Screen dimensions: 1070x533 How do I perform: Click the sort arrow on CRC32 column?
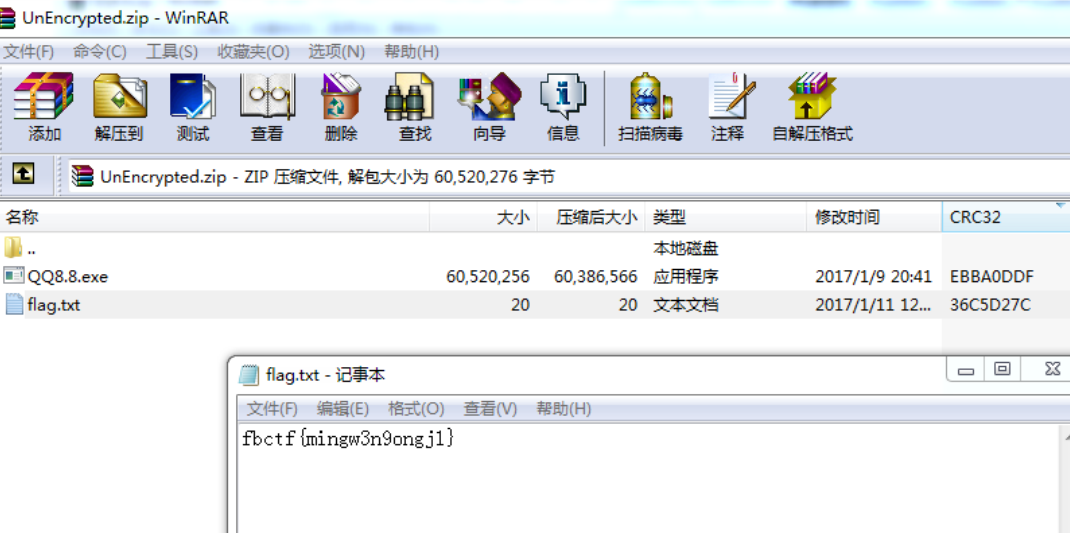(1060, 205)
